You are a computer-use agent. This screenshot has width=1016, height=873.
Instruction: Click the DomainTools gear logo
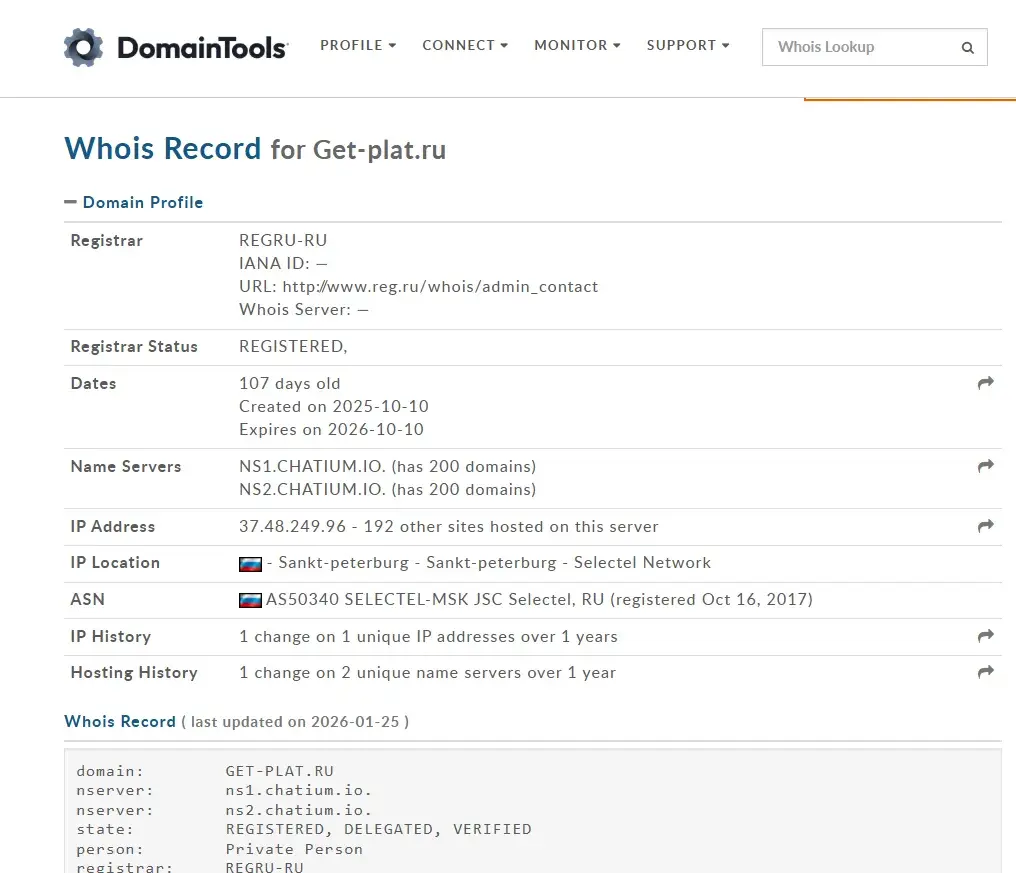pyautogui.click(x=84, y=47)
